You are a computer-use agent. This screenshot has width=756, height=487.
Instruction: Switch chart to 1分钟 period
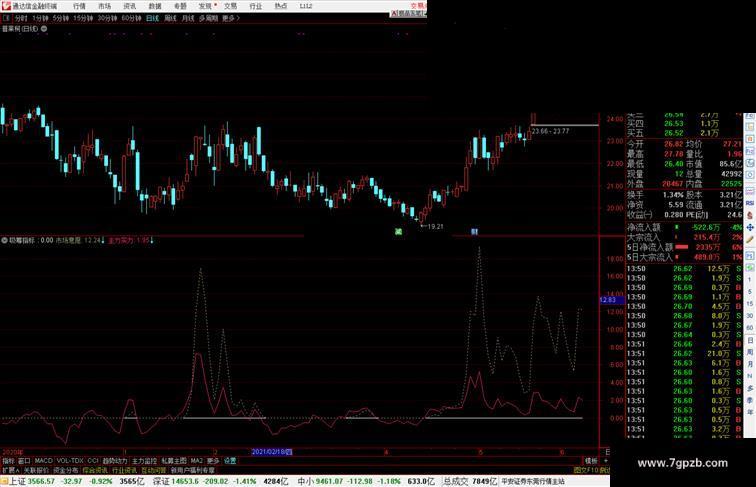[x=40, y=18]
